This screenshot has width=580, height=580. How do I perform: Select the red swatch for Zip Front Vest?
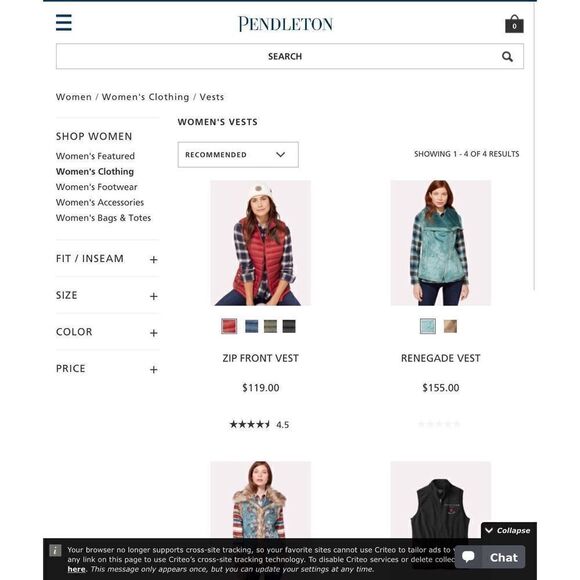tap(229, 326)
